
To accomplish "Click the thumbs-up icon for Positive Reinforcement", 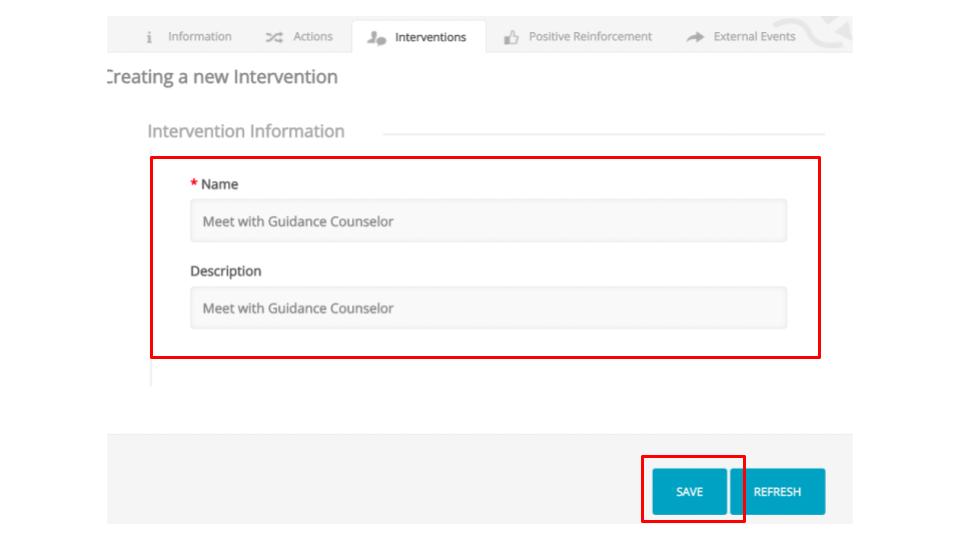I will tap(511, 37).
